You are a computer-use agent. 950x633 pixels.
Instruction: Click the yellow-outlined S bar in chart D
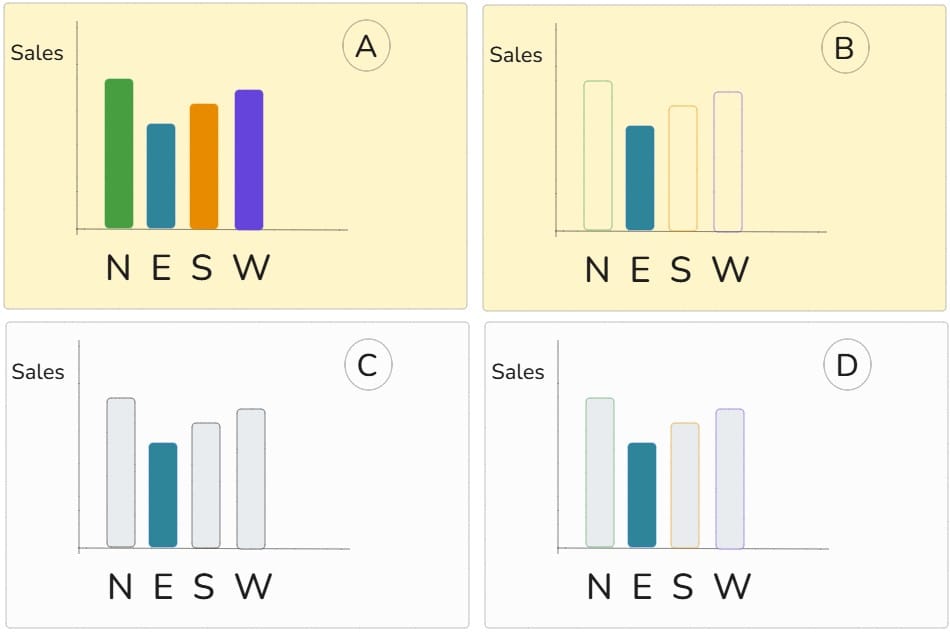[685, 485]
